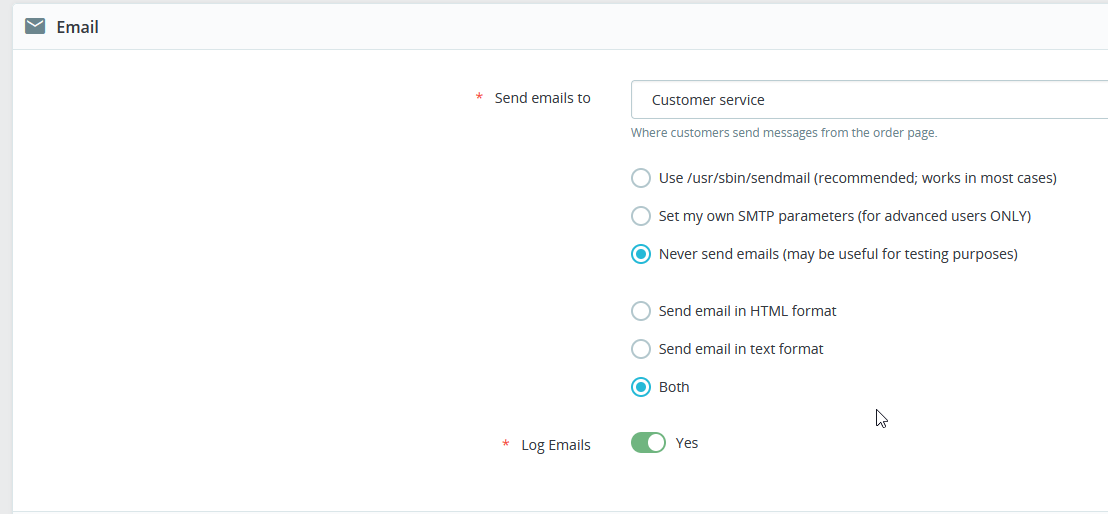Choose Send email in HTML format radio
This screenshot has height=514, width=1108.
(x=641, y=311)
